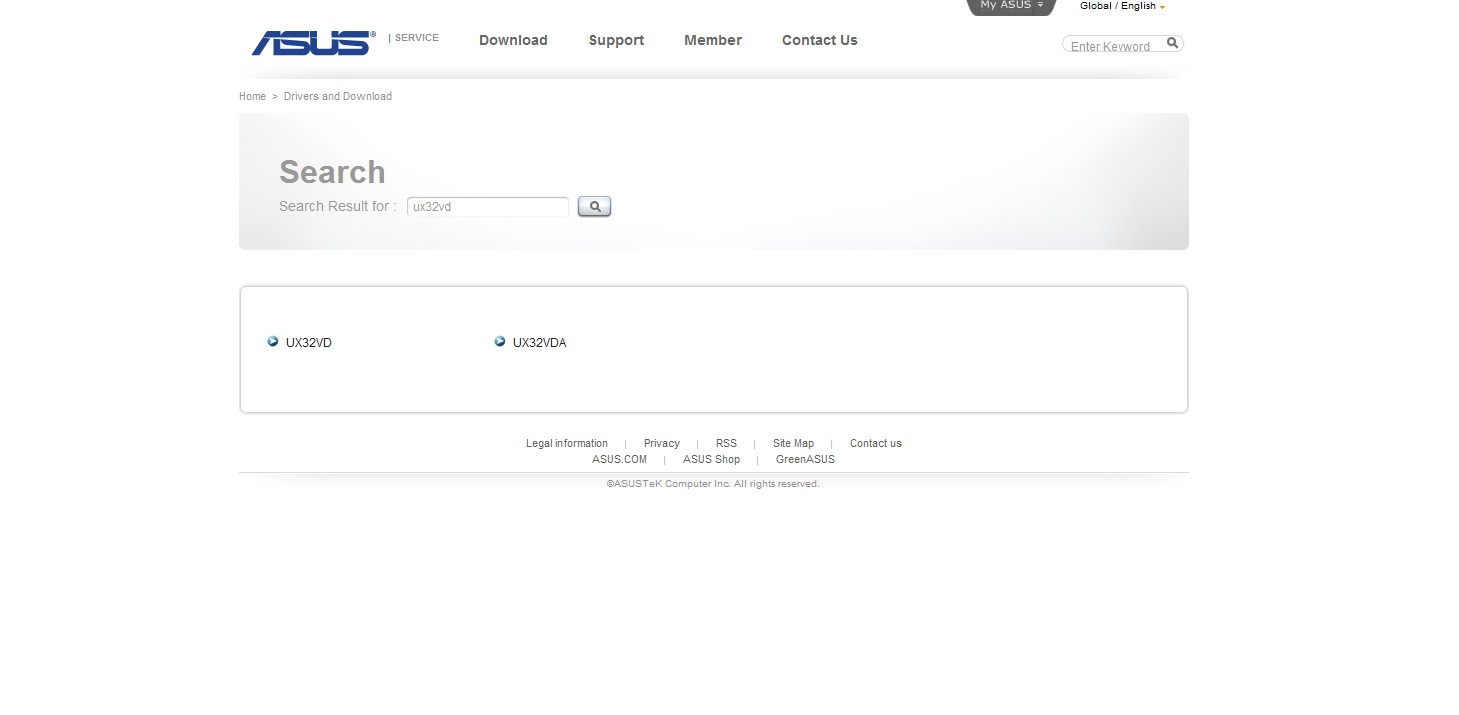Click the search button beside ux32vd field
Viewport: 1459px width, 715px height.
pos(594,206)
